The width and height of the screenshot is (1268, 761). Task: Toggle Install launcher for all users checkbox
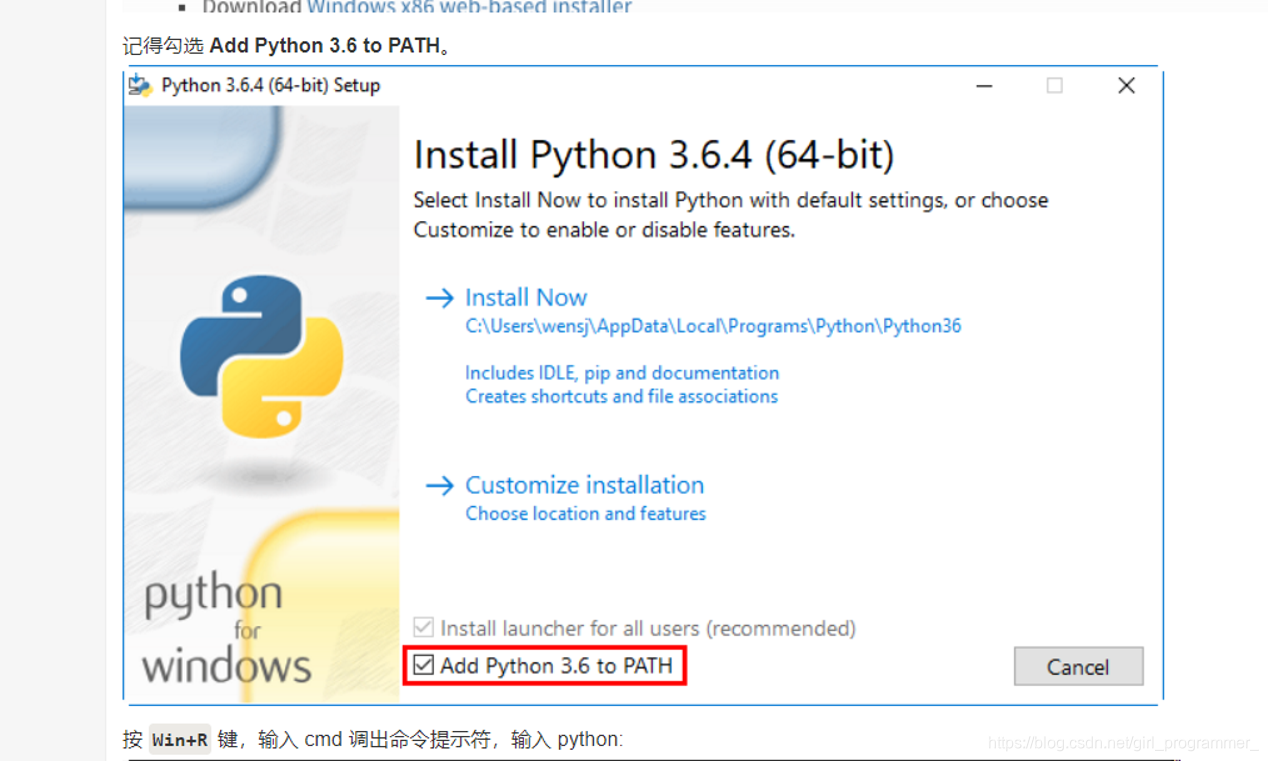[424, 628]
